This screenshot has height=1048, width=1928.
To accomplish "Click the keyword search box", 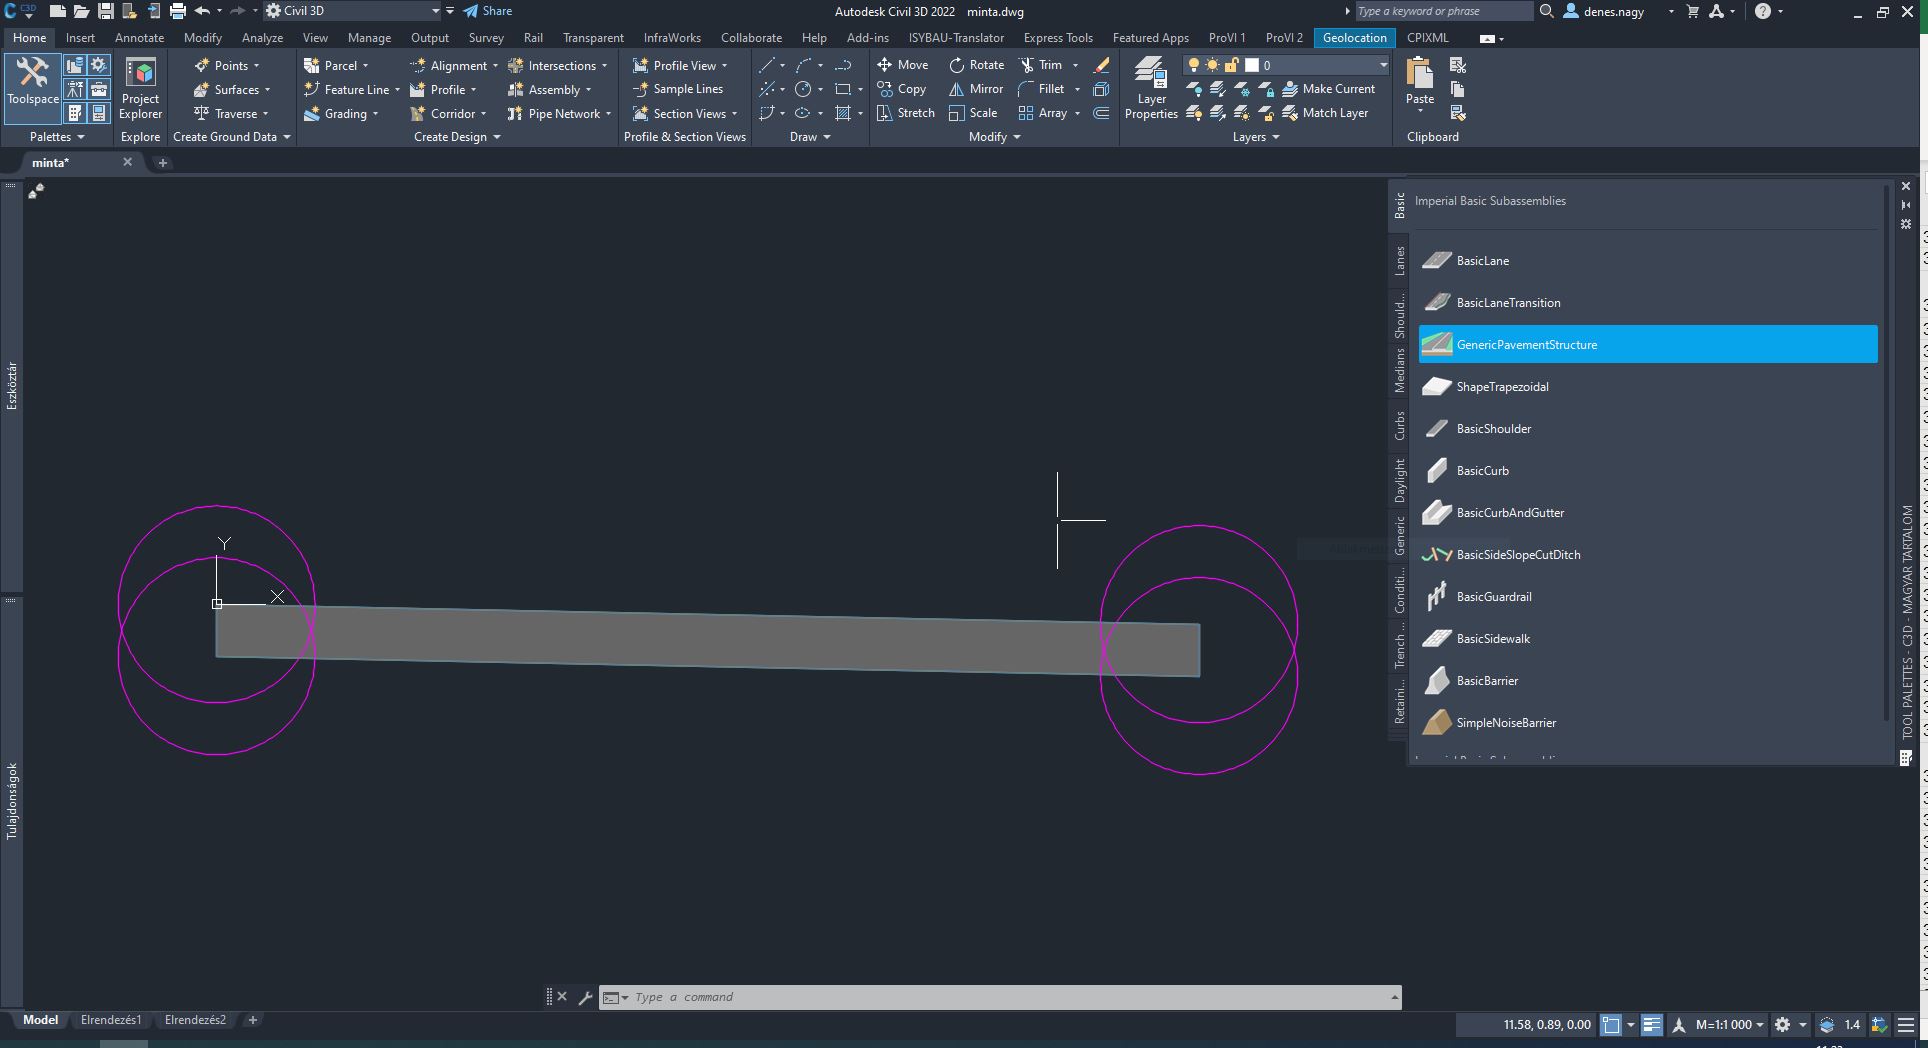I will (1443, 11).
